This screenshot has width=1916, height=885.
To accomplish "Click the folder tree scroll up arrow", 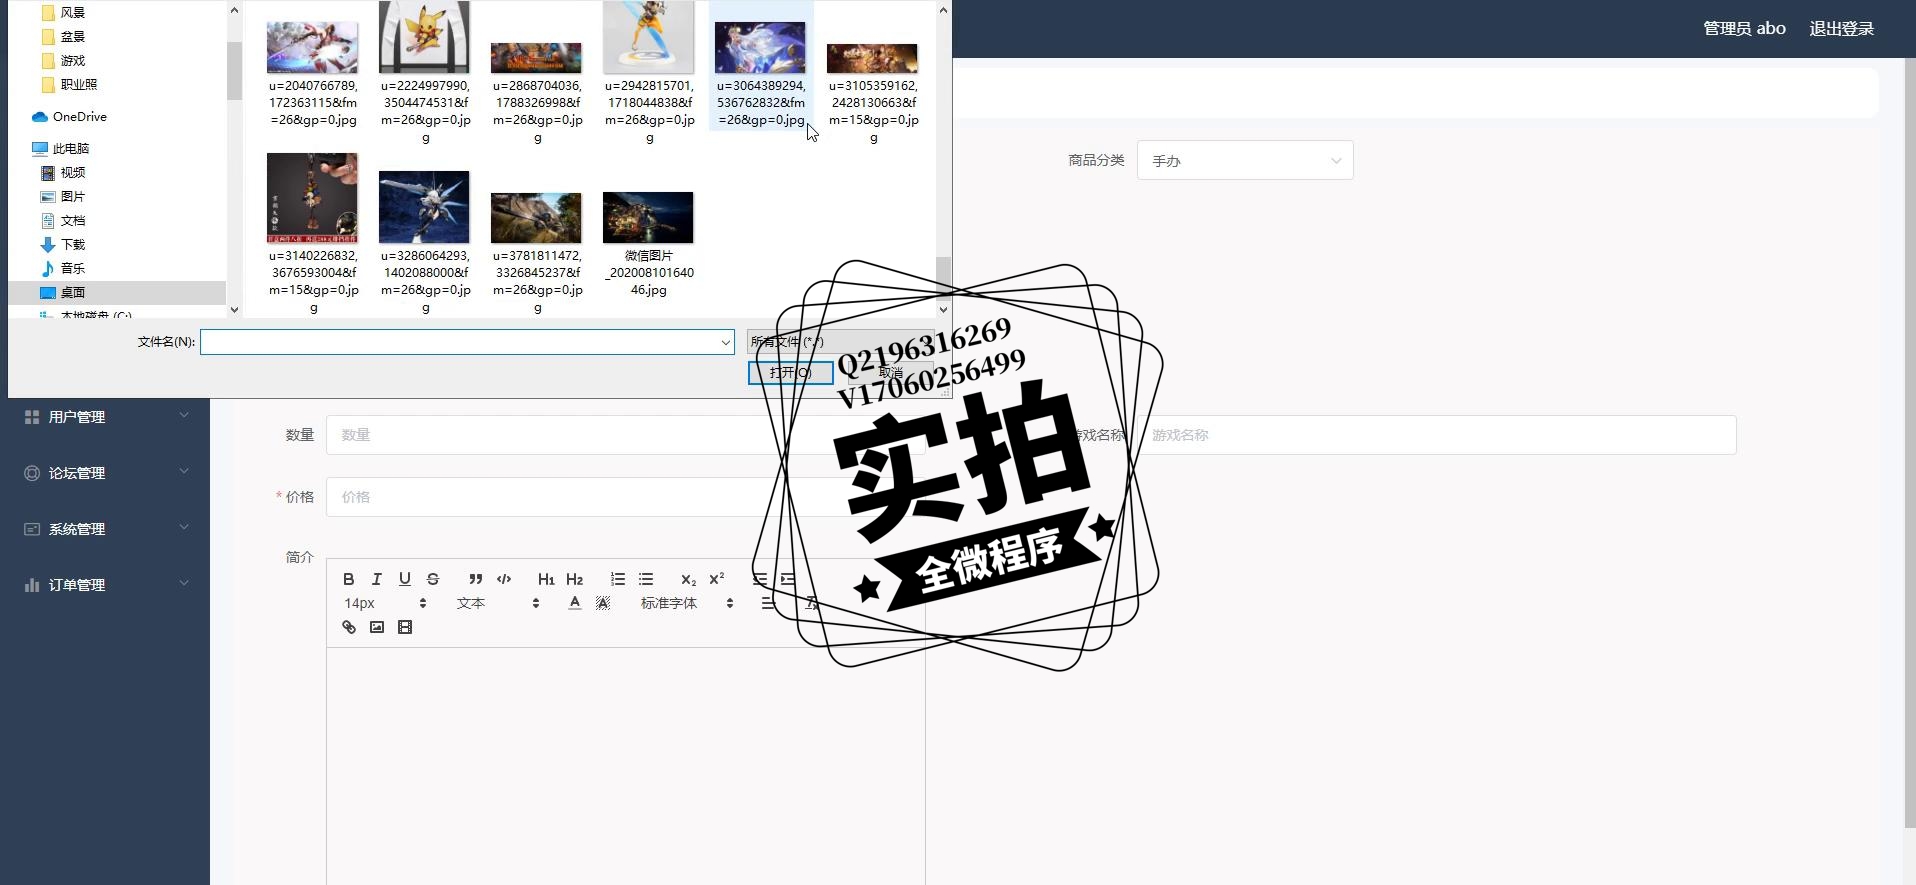I will tap(234, 10).
